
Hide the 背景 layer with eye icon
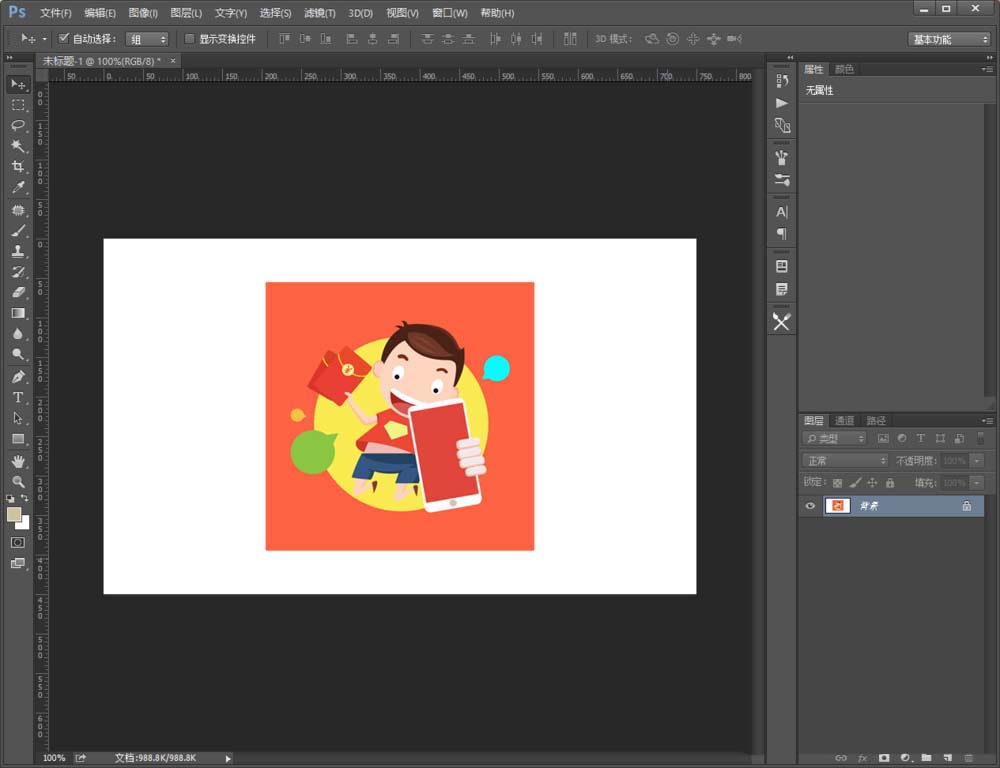click(810, 507)
